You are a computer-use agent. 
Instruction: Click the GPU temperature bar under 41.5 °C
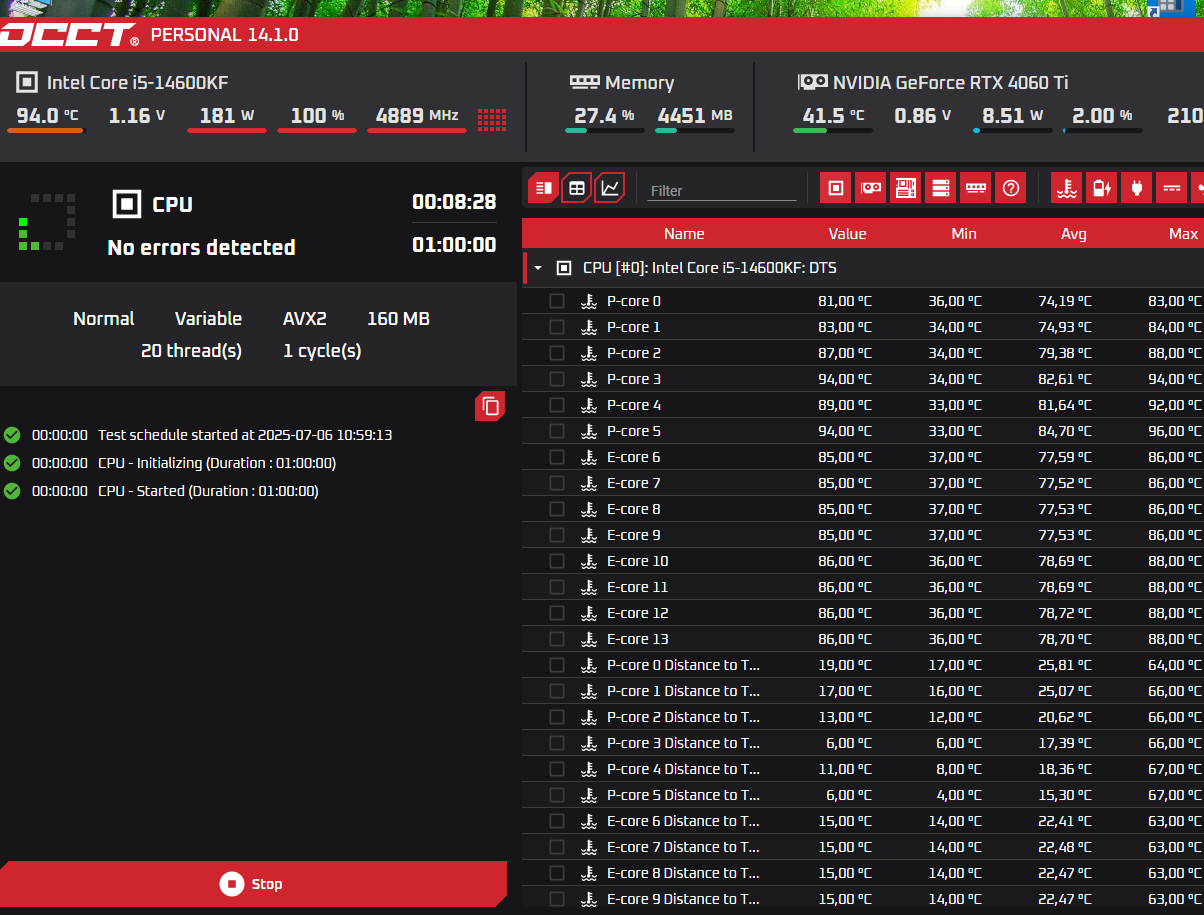[x=832, y=130]
